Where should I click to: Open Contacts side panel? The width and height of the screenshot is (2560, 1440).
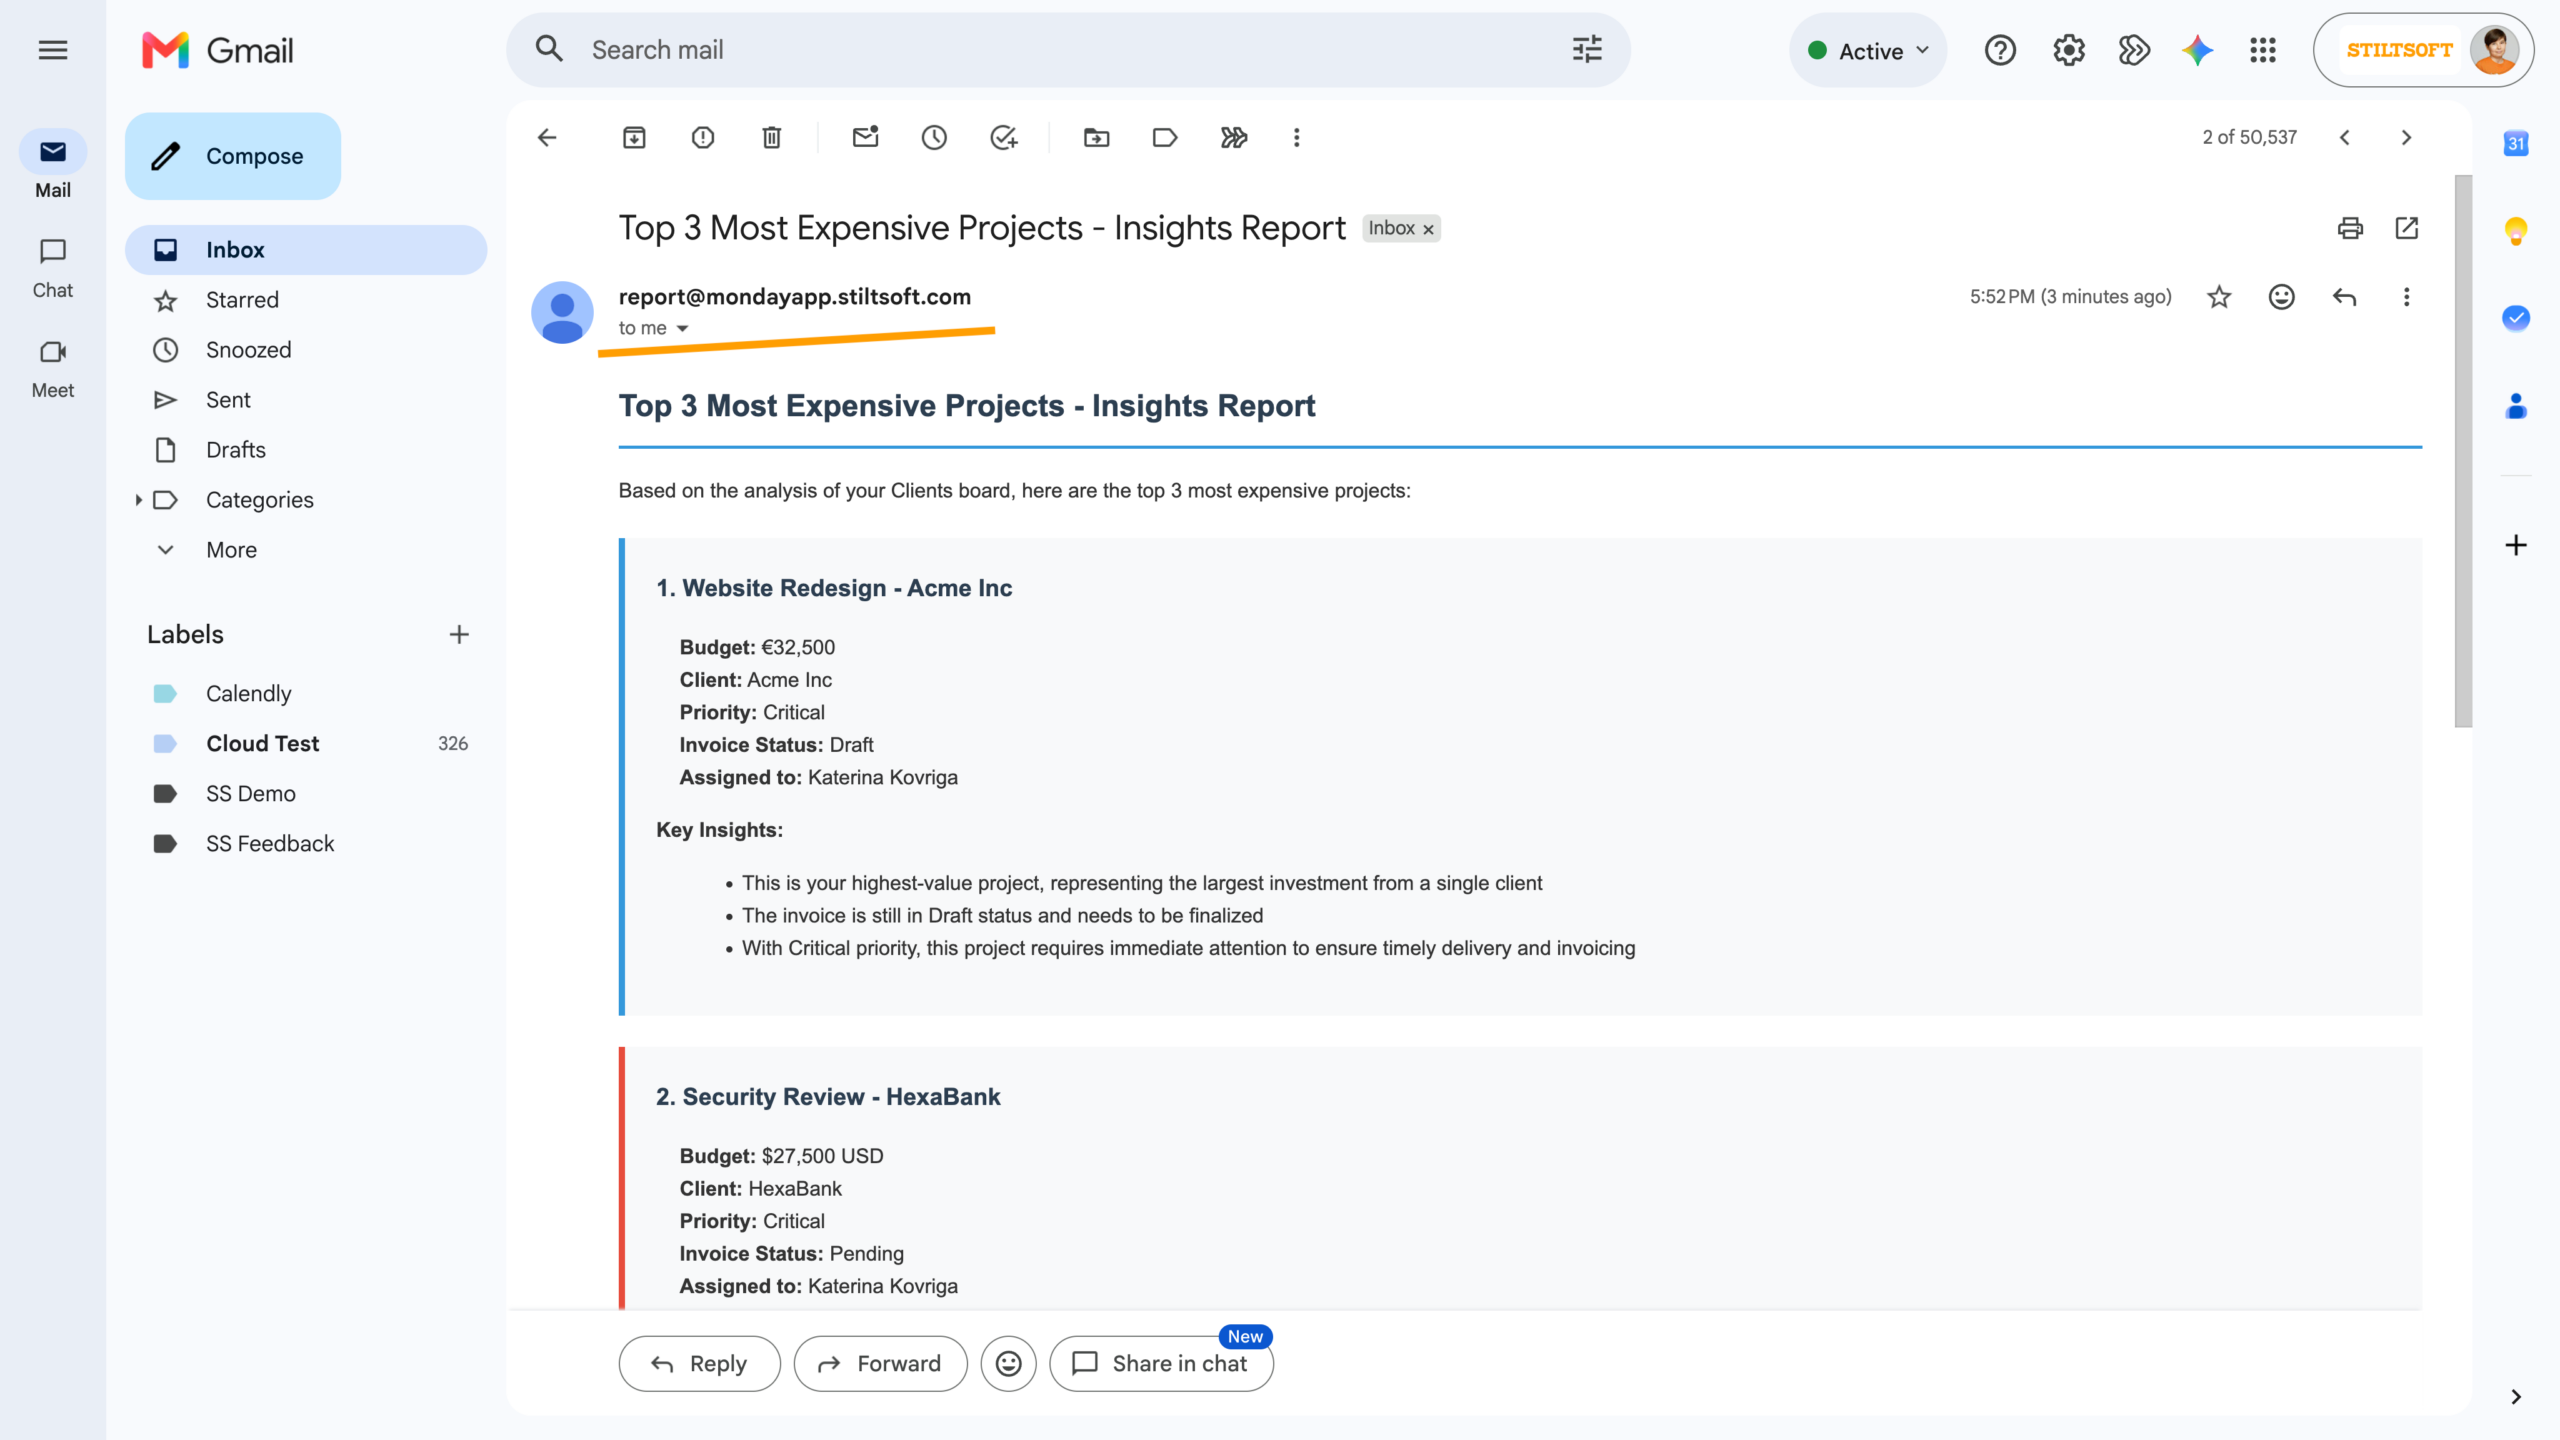tap(2516, 406)
